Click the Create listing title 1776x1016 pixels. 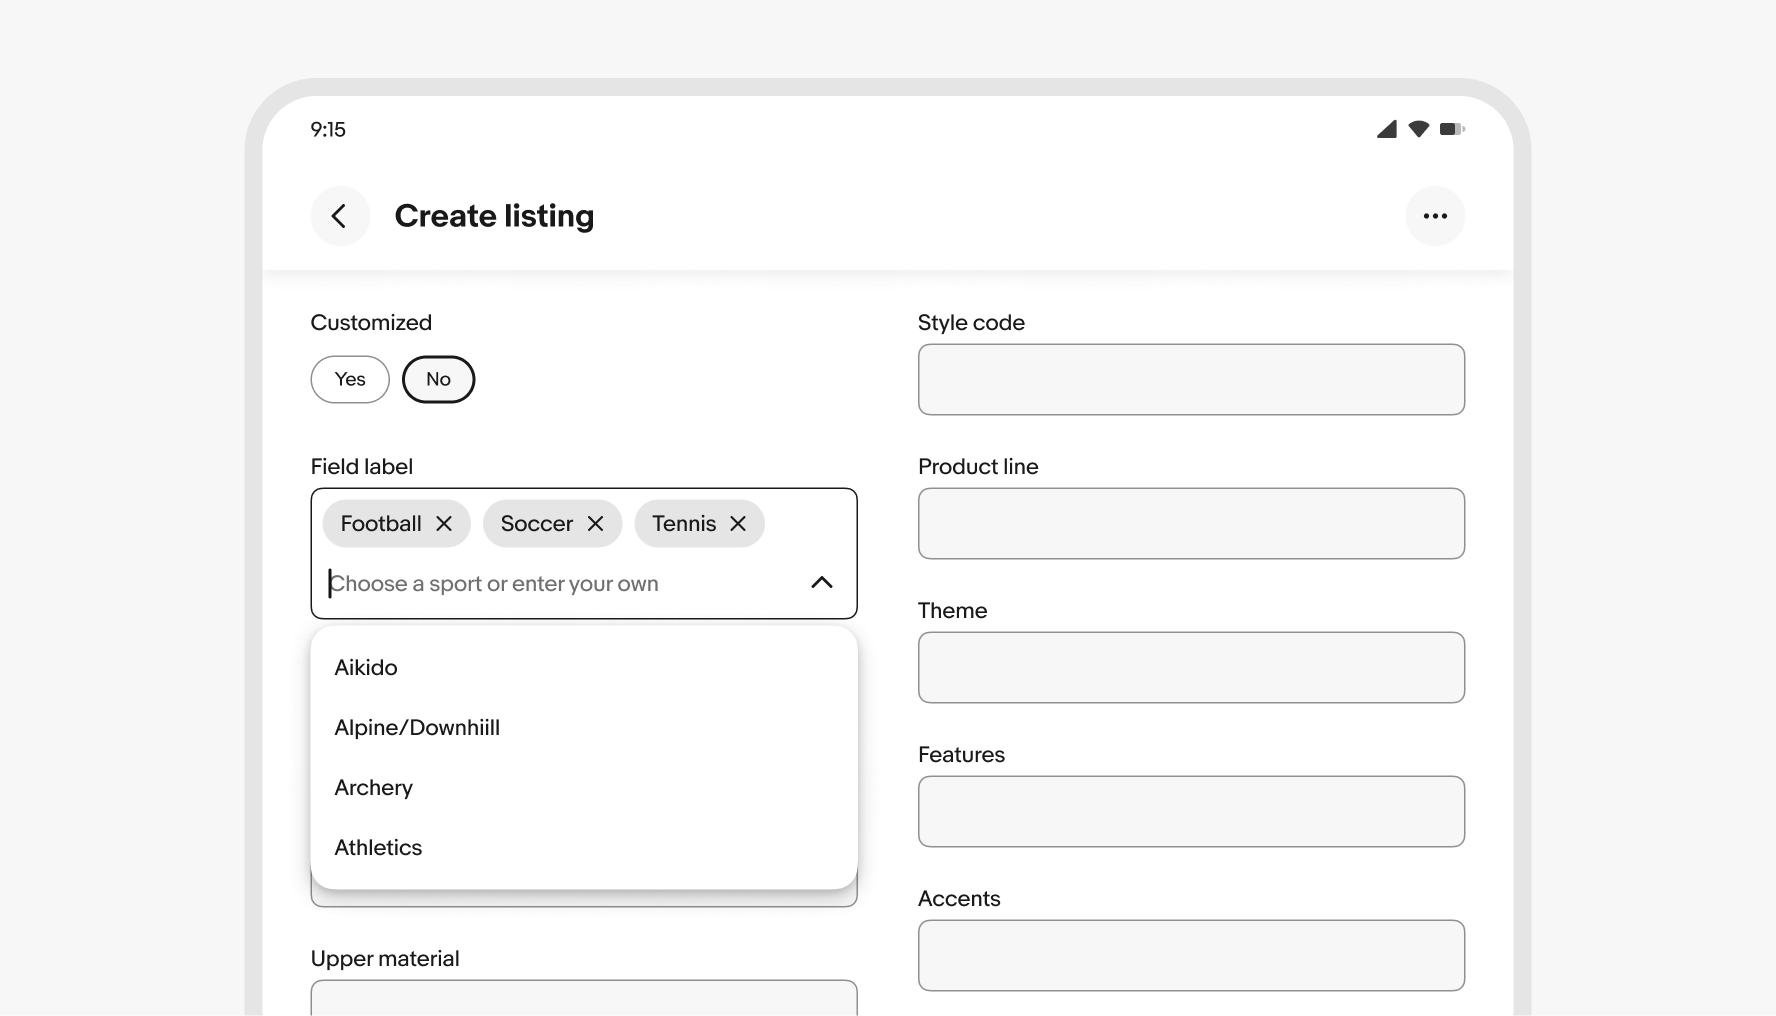(494, 216)
